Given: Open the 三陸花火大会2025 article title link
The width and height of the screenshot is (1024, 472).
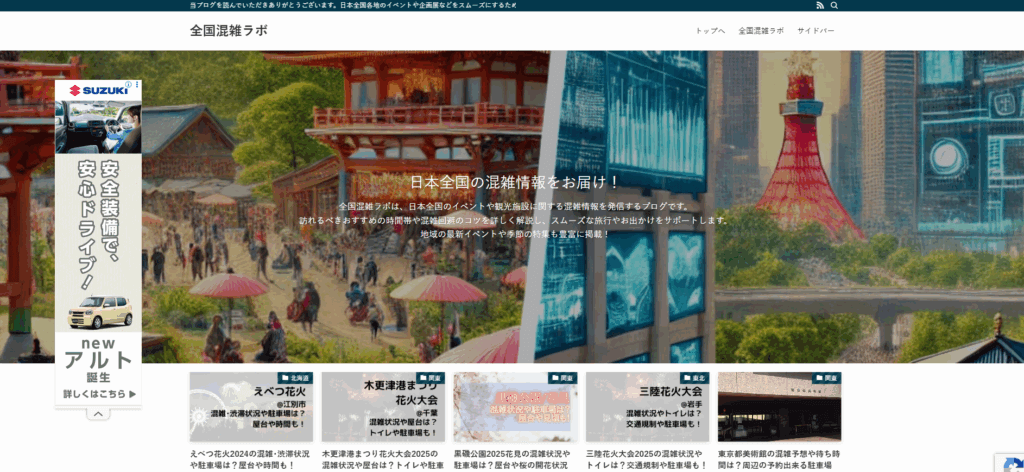Looking at the screenshot, I should point(647,459).
